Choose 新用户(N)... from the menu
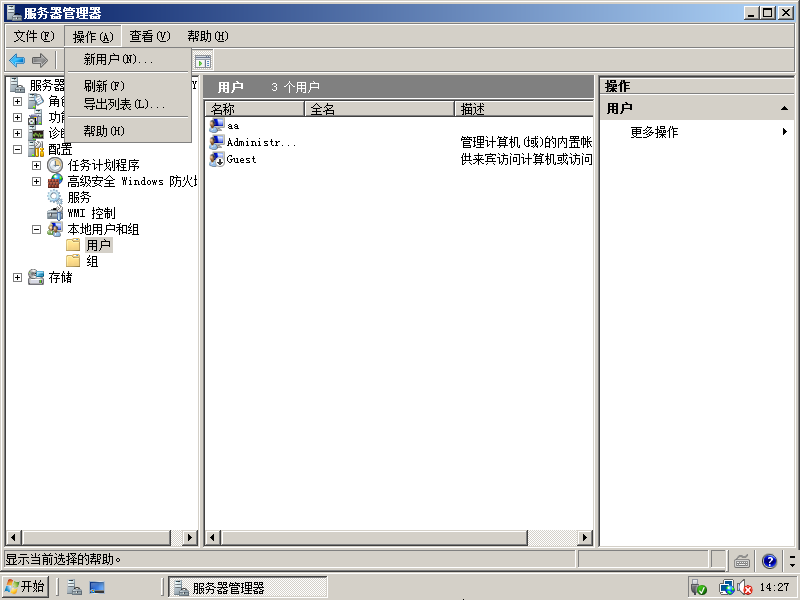The image size is (800, 600). (128, 60)
